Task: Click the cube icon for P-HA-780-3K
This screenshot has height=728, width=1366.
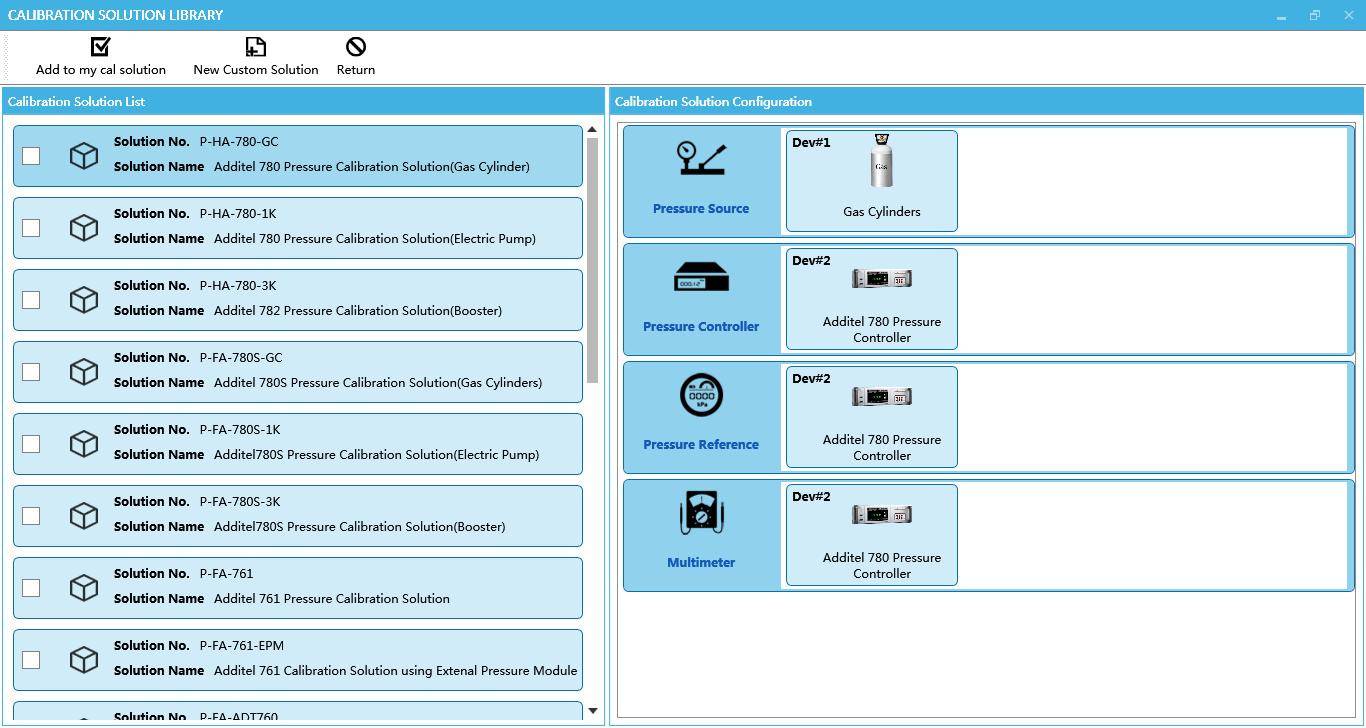Action: 84,300
